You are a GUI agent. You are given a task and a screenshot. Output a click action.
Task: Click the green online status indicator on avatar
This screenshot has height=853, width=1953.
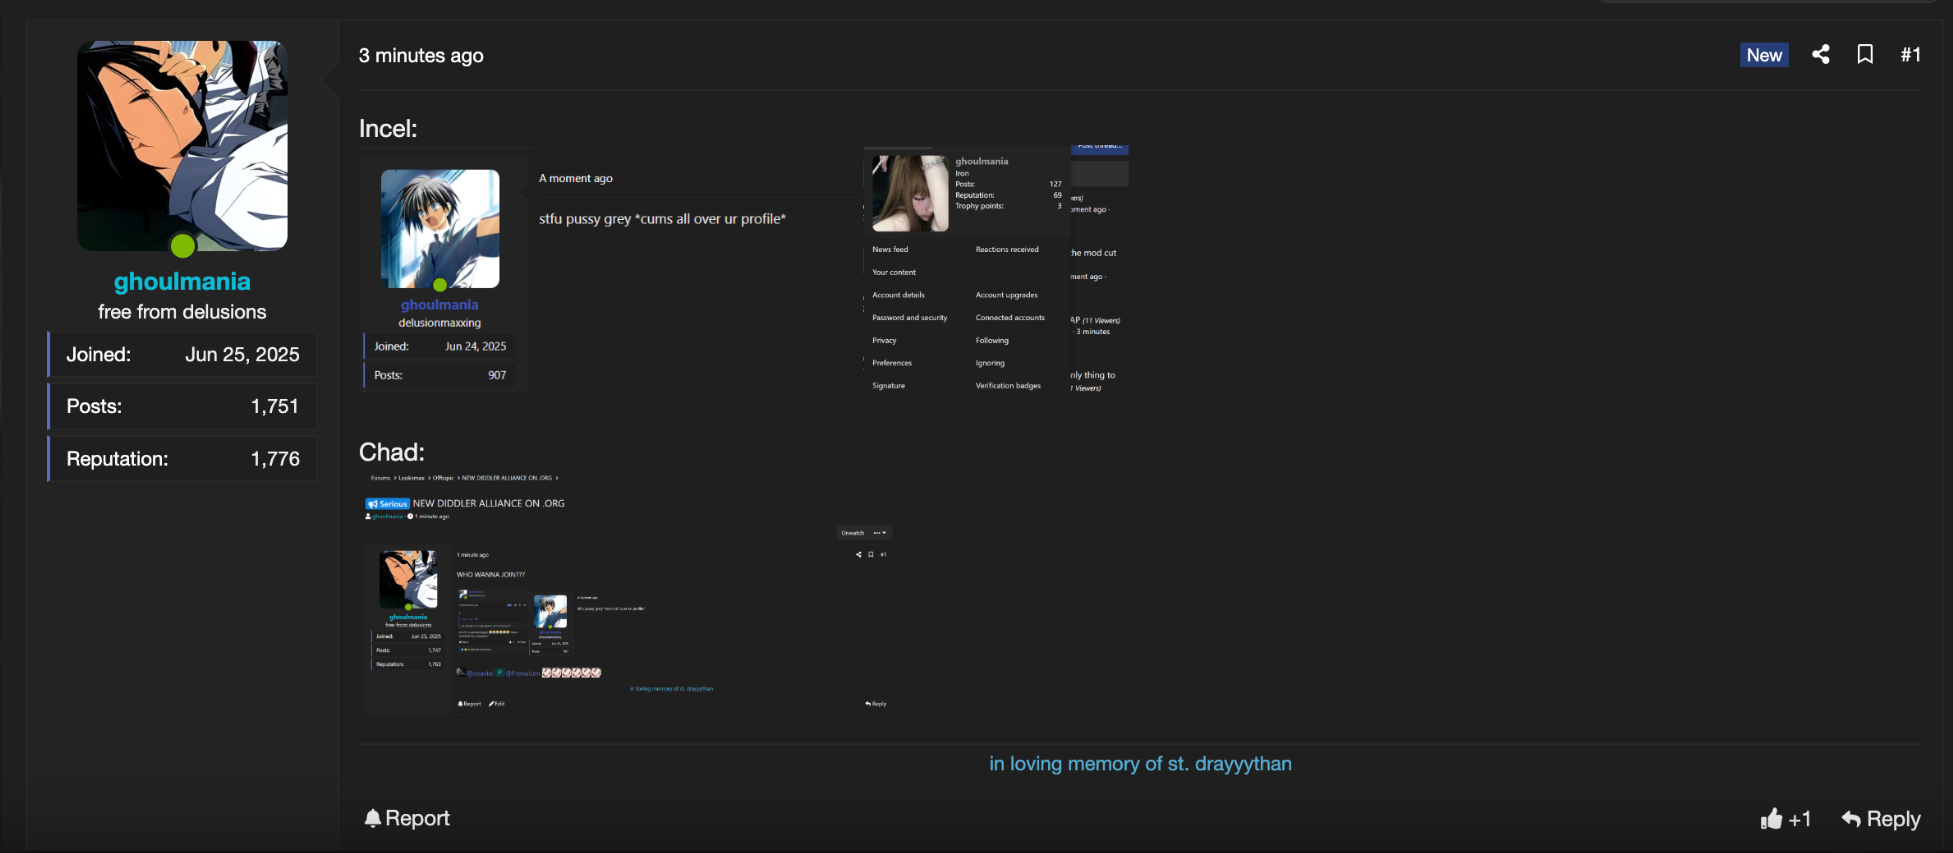(x=183, y=245)
